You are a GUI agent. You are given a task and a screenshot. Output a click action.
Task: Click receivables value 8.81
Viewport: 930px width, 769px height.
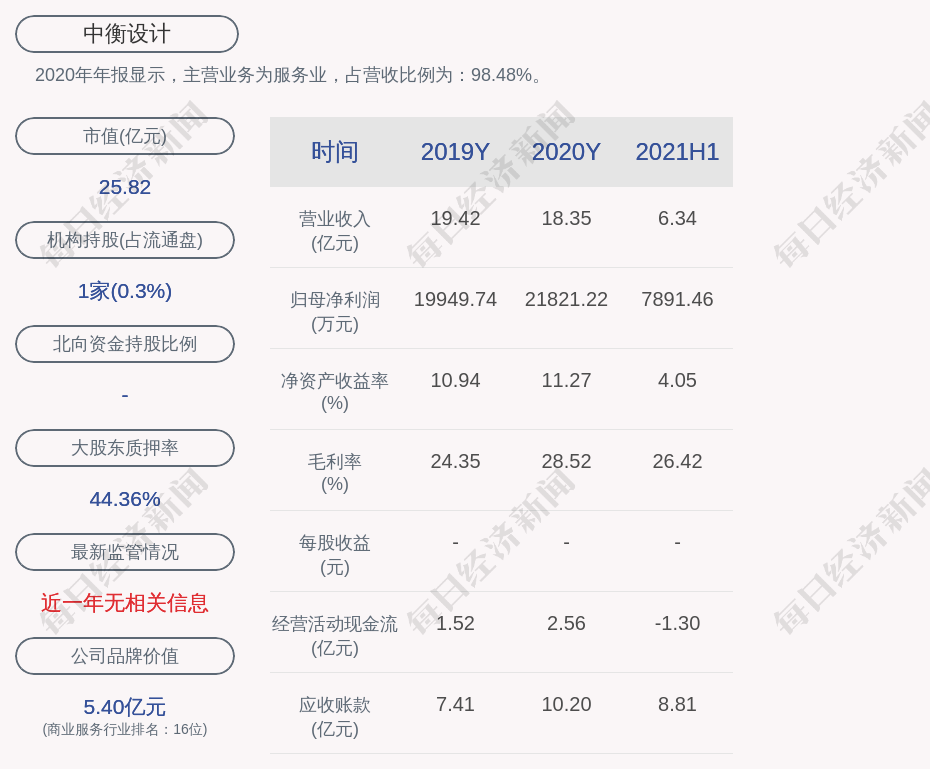point(677,704)
